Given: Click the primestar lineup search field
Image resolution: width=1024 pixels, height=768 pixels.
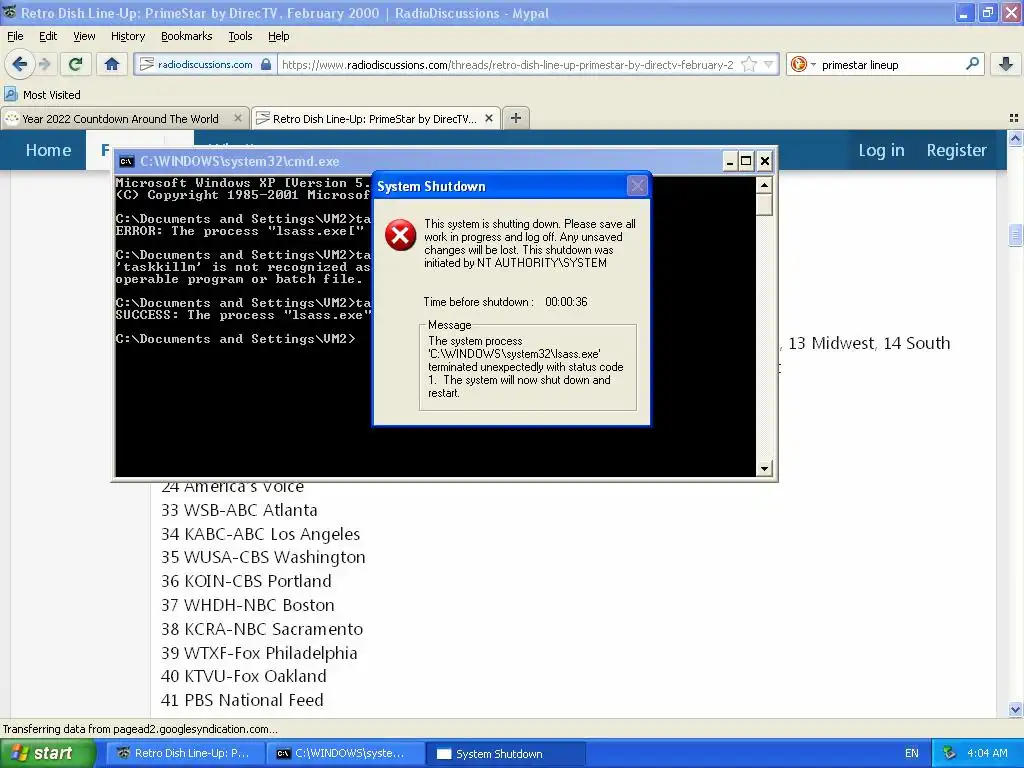Looking at the screenshot, I should (x=891, y=65).
